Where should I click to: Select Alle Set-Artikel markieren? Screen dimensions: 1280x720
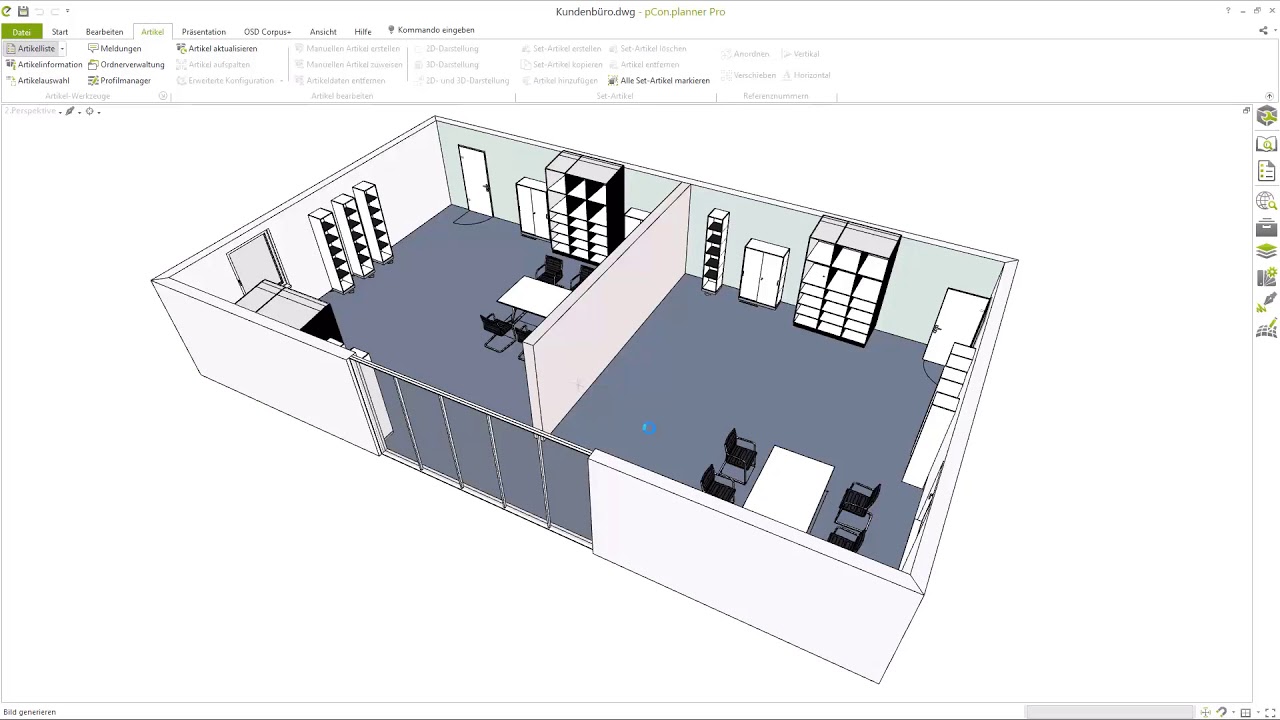coord(659,80)
